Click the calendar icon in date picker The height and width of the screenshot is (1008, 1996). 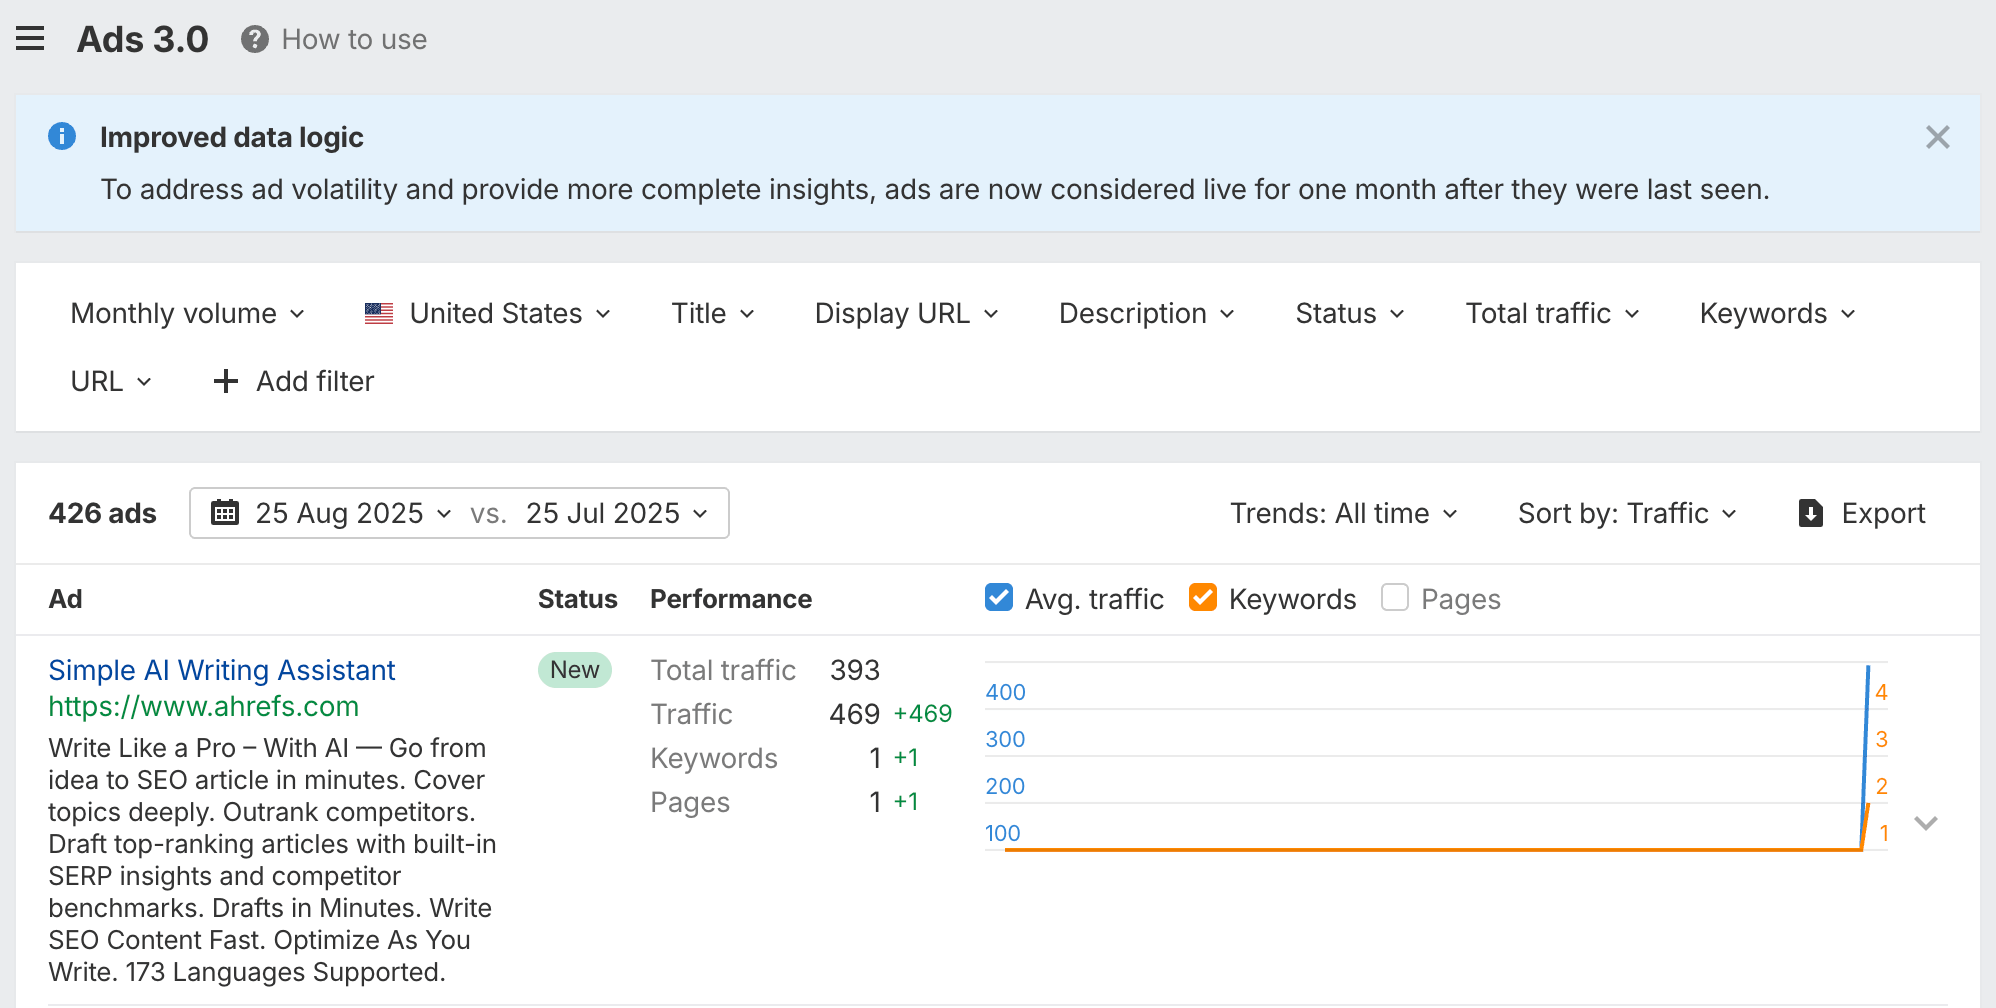tap(225, 513)
